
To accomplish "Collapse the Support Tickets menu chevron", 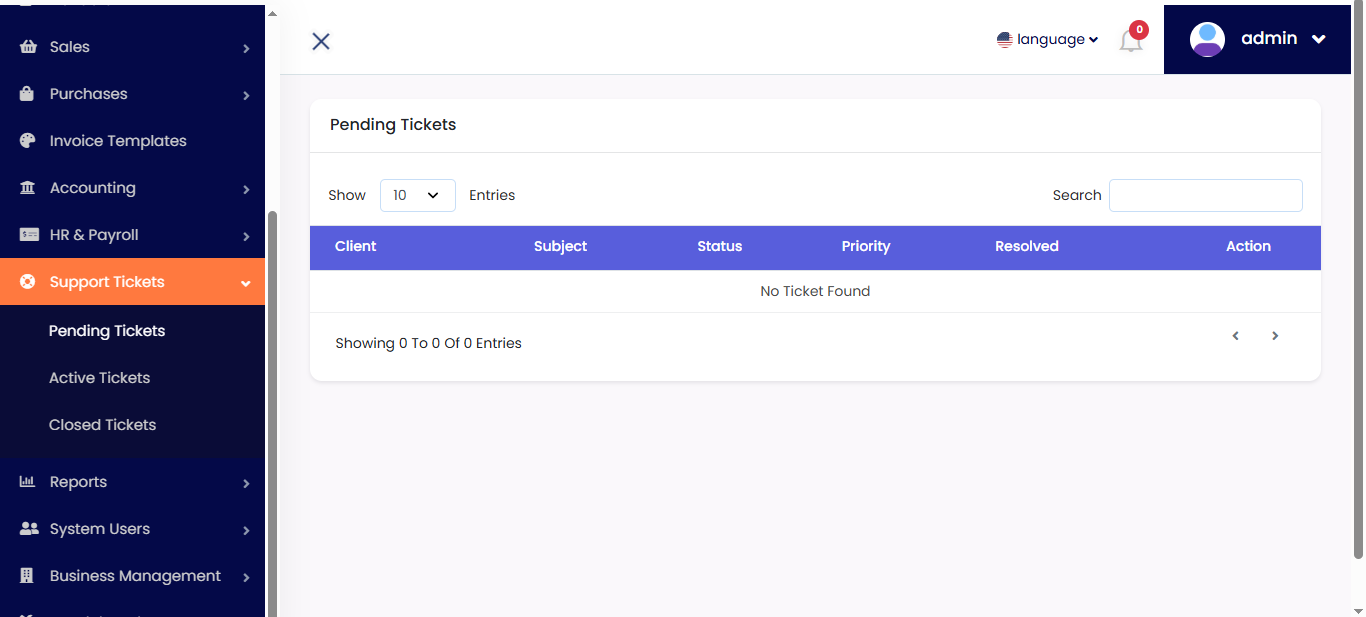I will pyautogui.click(x=246, y=283).
